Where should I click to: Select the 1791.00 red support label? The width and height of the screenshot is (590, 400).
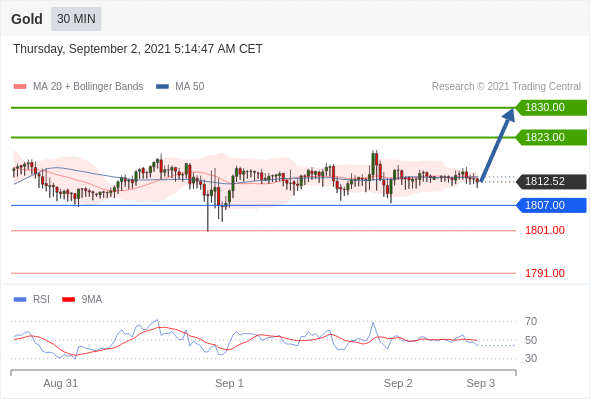(x=545, y=273)
